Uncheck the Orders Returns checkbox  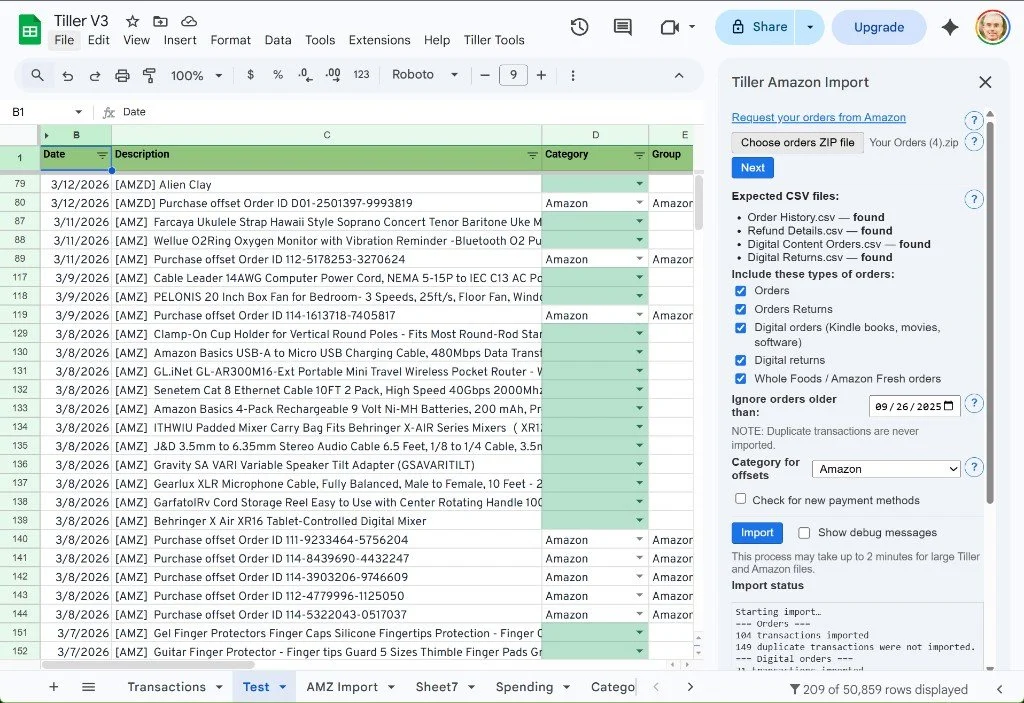[x=740, y=309]
